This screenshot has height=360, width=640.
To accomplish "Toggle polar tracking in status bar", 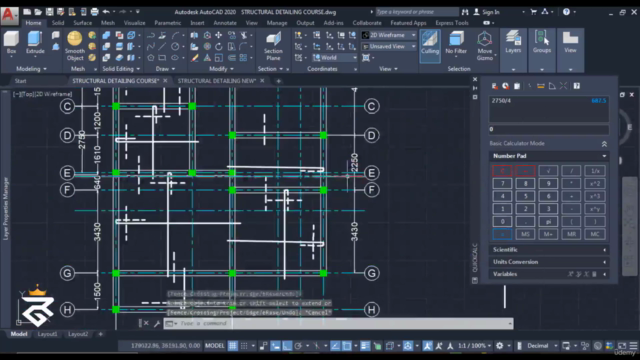I will coord(298,346).
